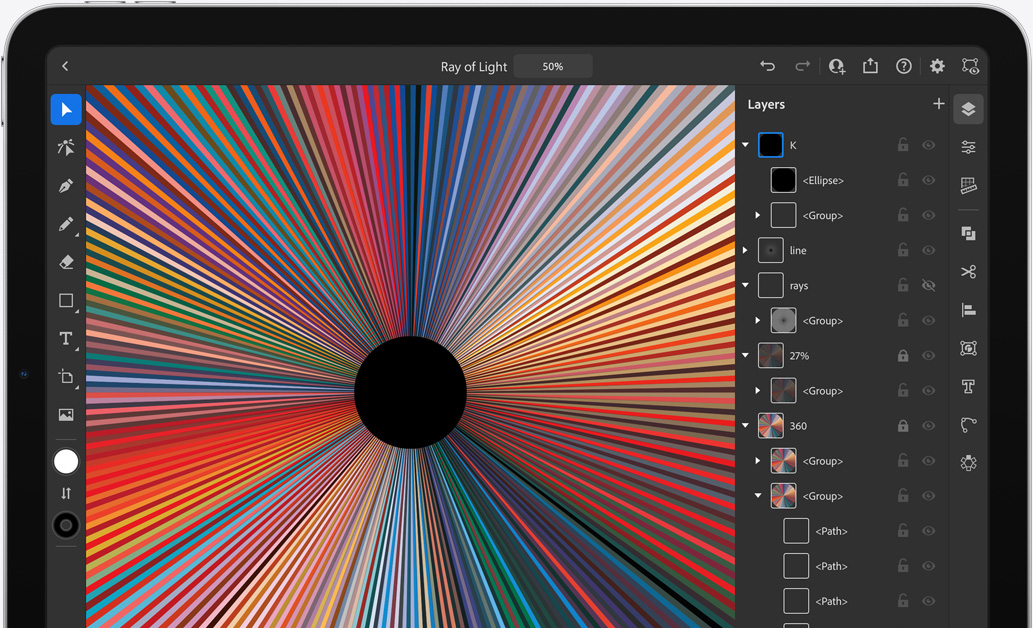
Task: Select the Eraser tool
Action: (66, 262)
